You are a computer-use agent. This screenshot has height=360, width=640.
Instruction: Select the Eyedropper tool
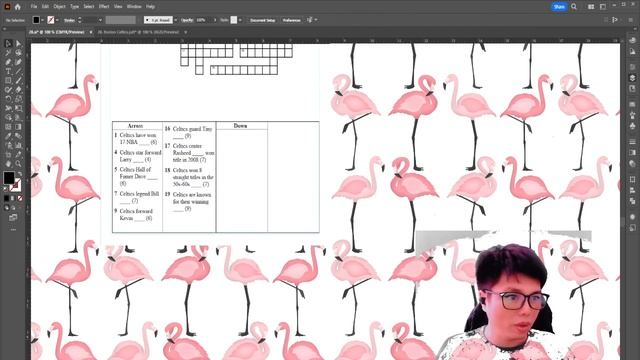8,136
